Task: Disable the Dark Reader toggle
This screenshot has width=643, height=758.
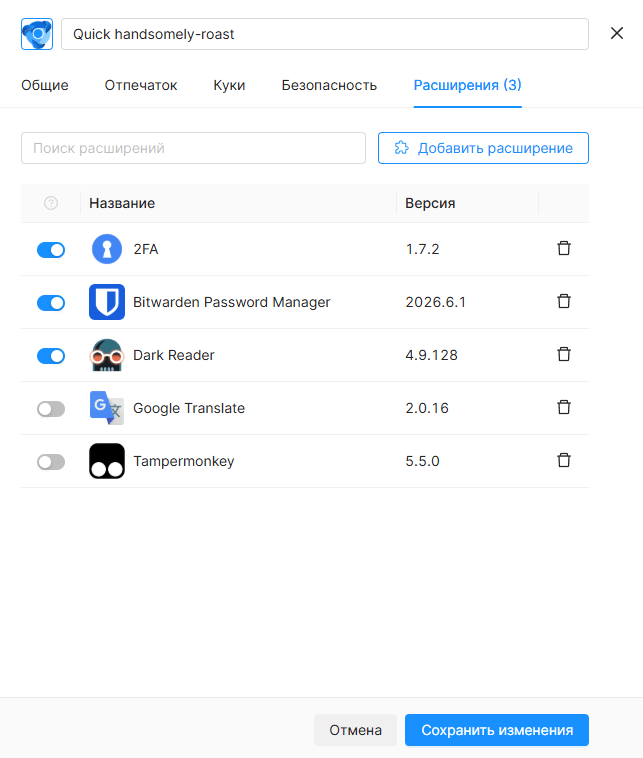Action: (x=51, y=356)
